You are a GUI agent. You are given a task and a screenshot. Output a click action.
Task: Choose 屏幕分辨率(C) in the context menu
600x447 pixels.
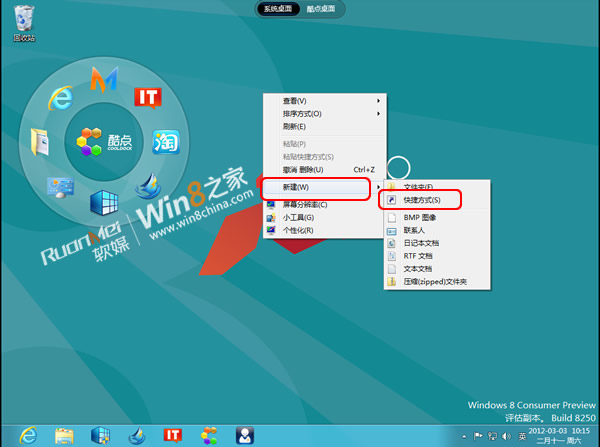pyautogui.click(x=324, y=205)
